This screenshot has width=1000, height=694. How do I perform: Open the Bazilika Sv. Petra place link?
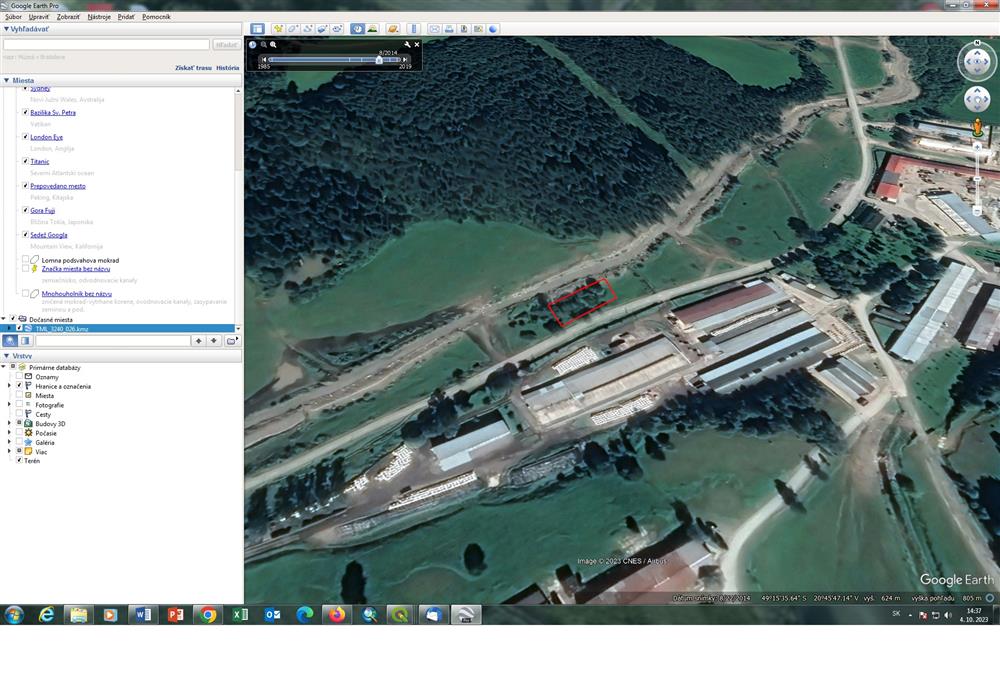(53, 112)
